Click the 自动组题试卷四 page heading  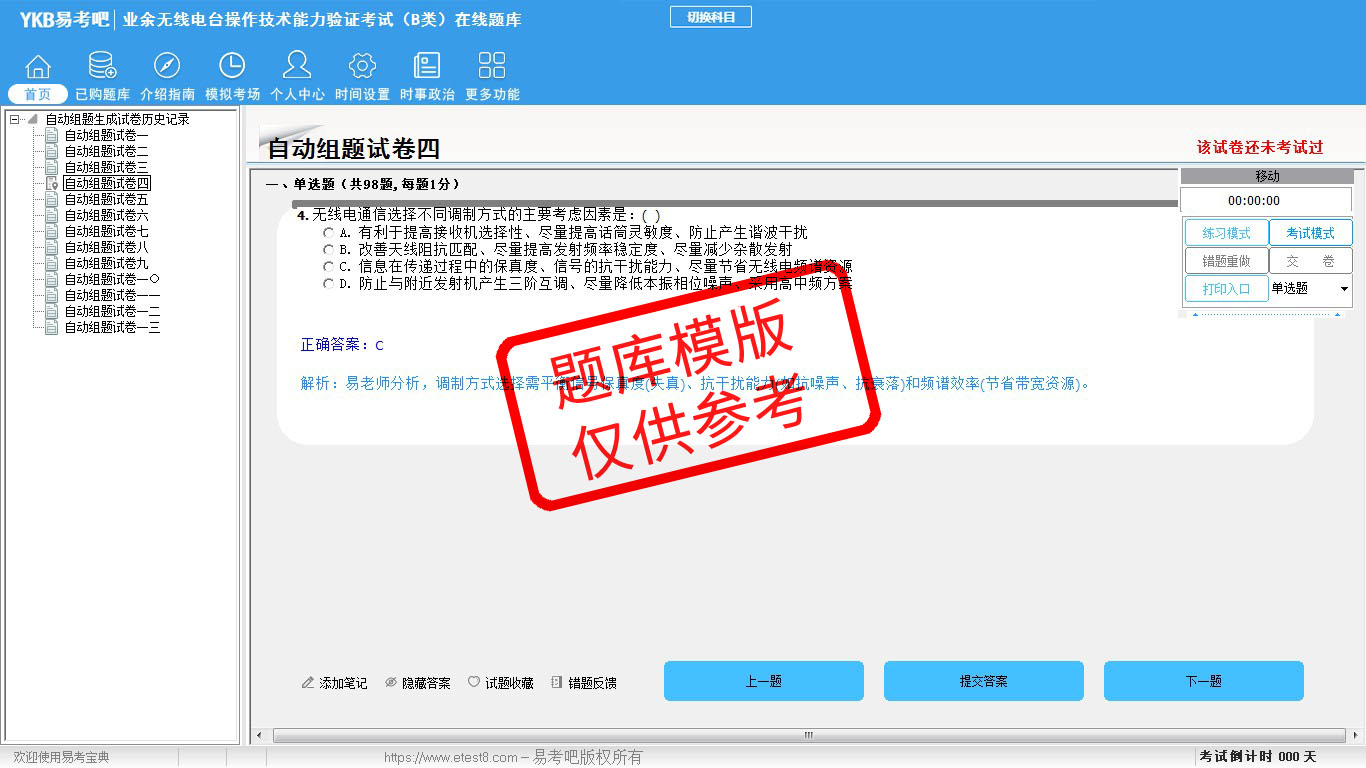[x=354, y=149]
